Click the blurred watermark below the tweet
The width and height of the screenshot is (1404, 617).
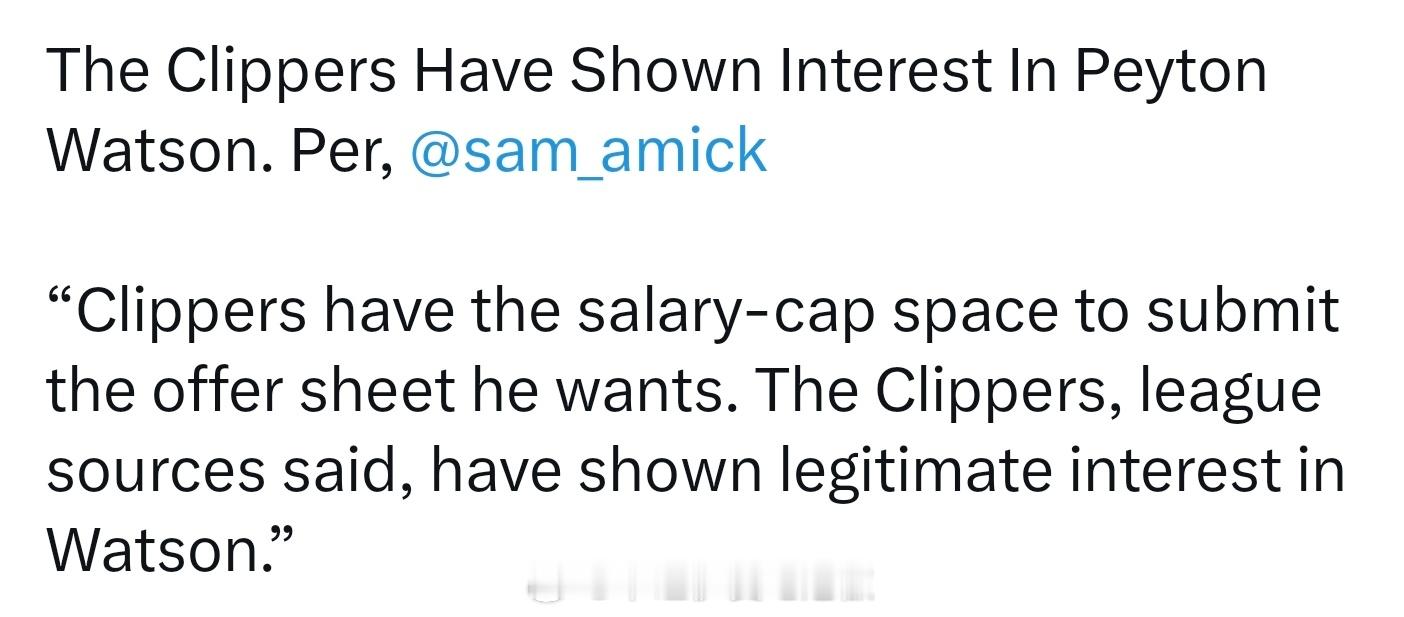click(x=701, y=583)
